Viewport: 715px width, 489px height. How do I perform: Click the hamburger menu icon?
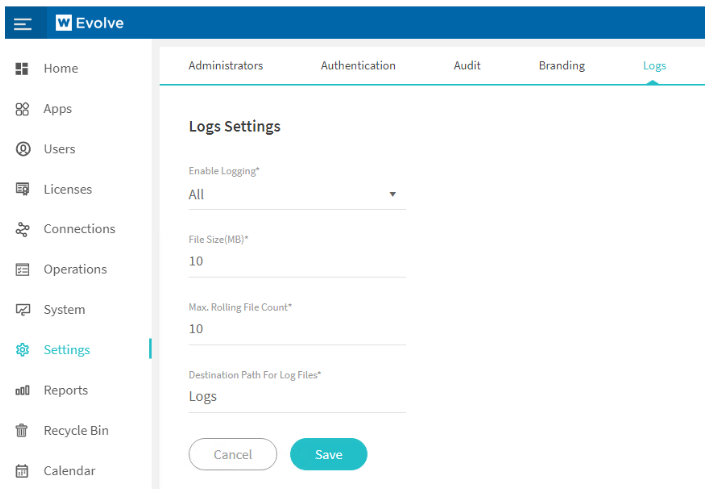pos(22,23)
